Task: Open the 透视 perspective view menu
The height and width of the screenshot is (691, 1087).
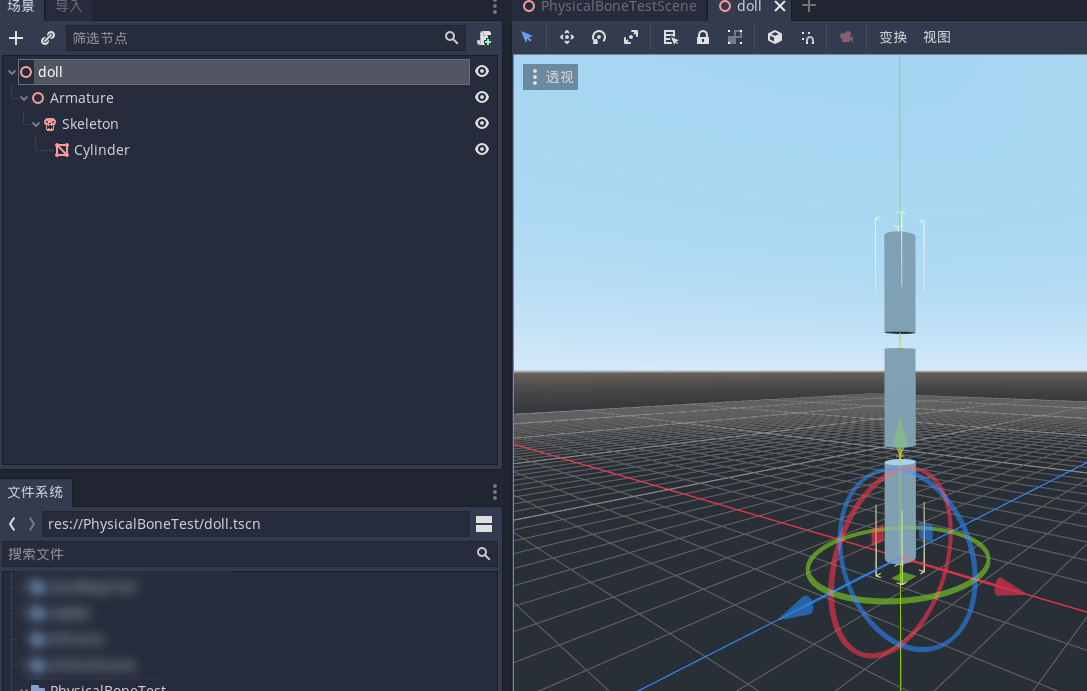Action: pyautogui.click(x=550, y=77)
